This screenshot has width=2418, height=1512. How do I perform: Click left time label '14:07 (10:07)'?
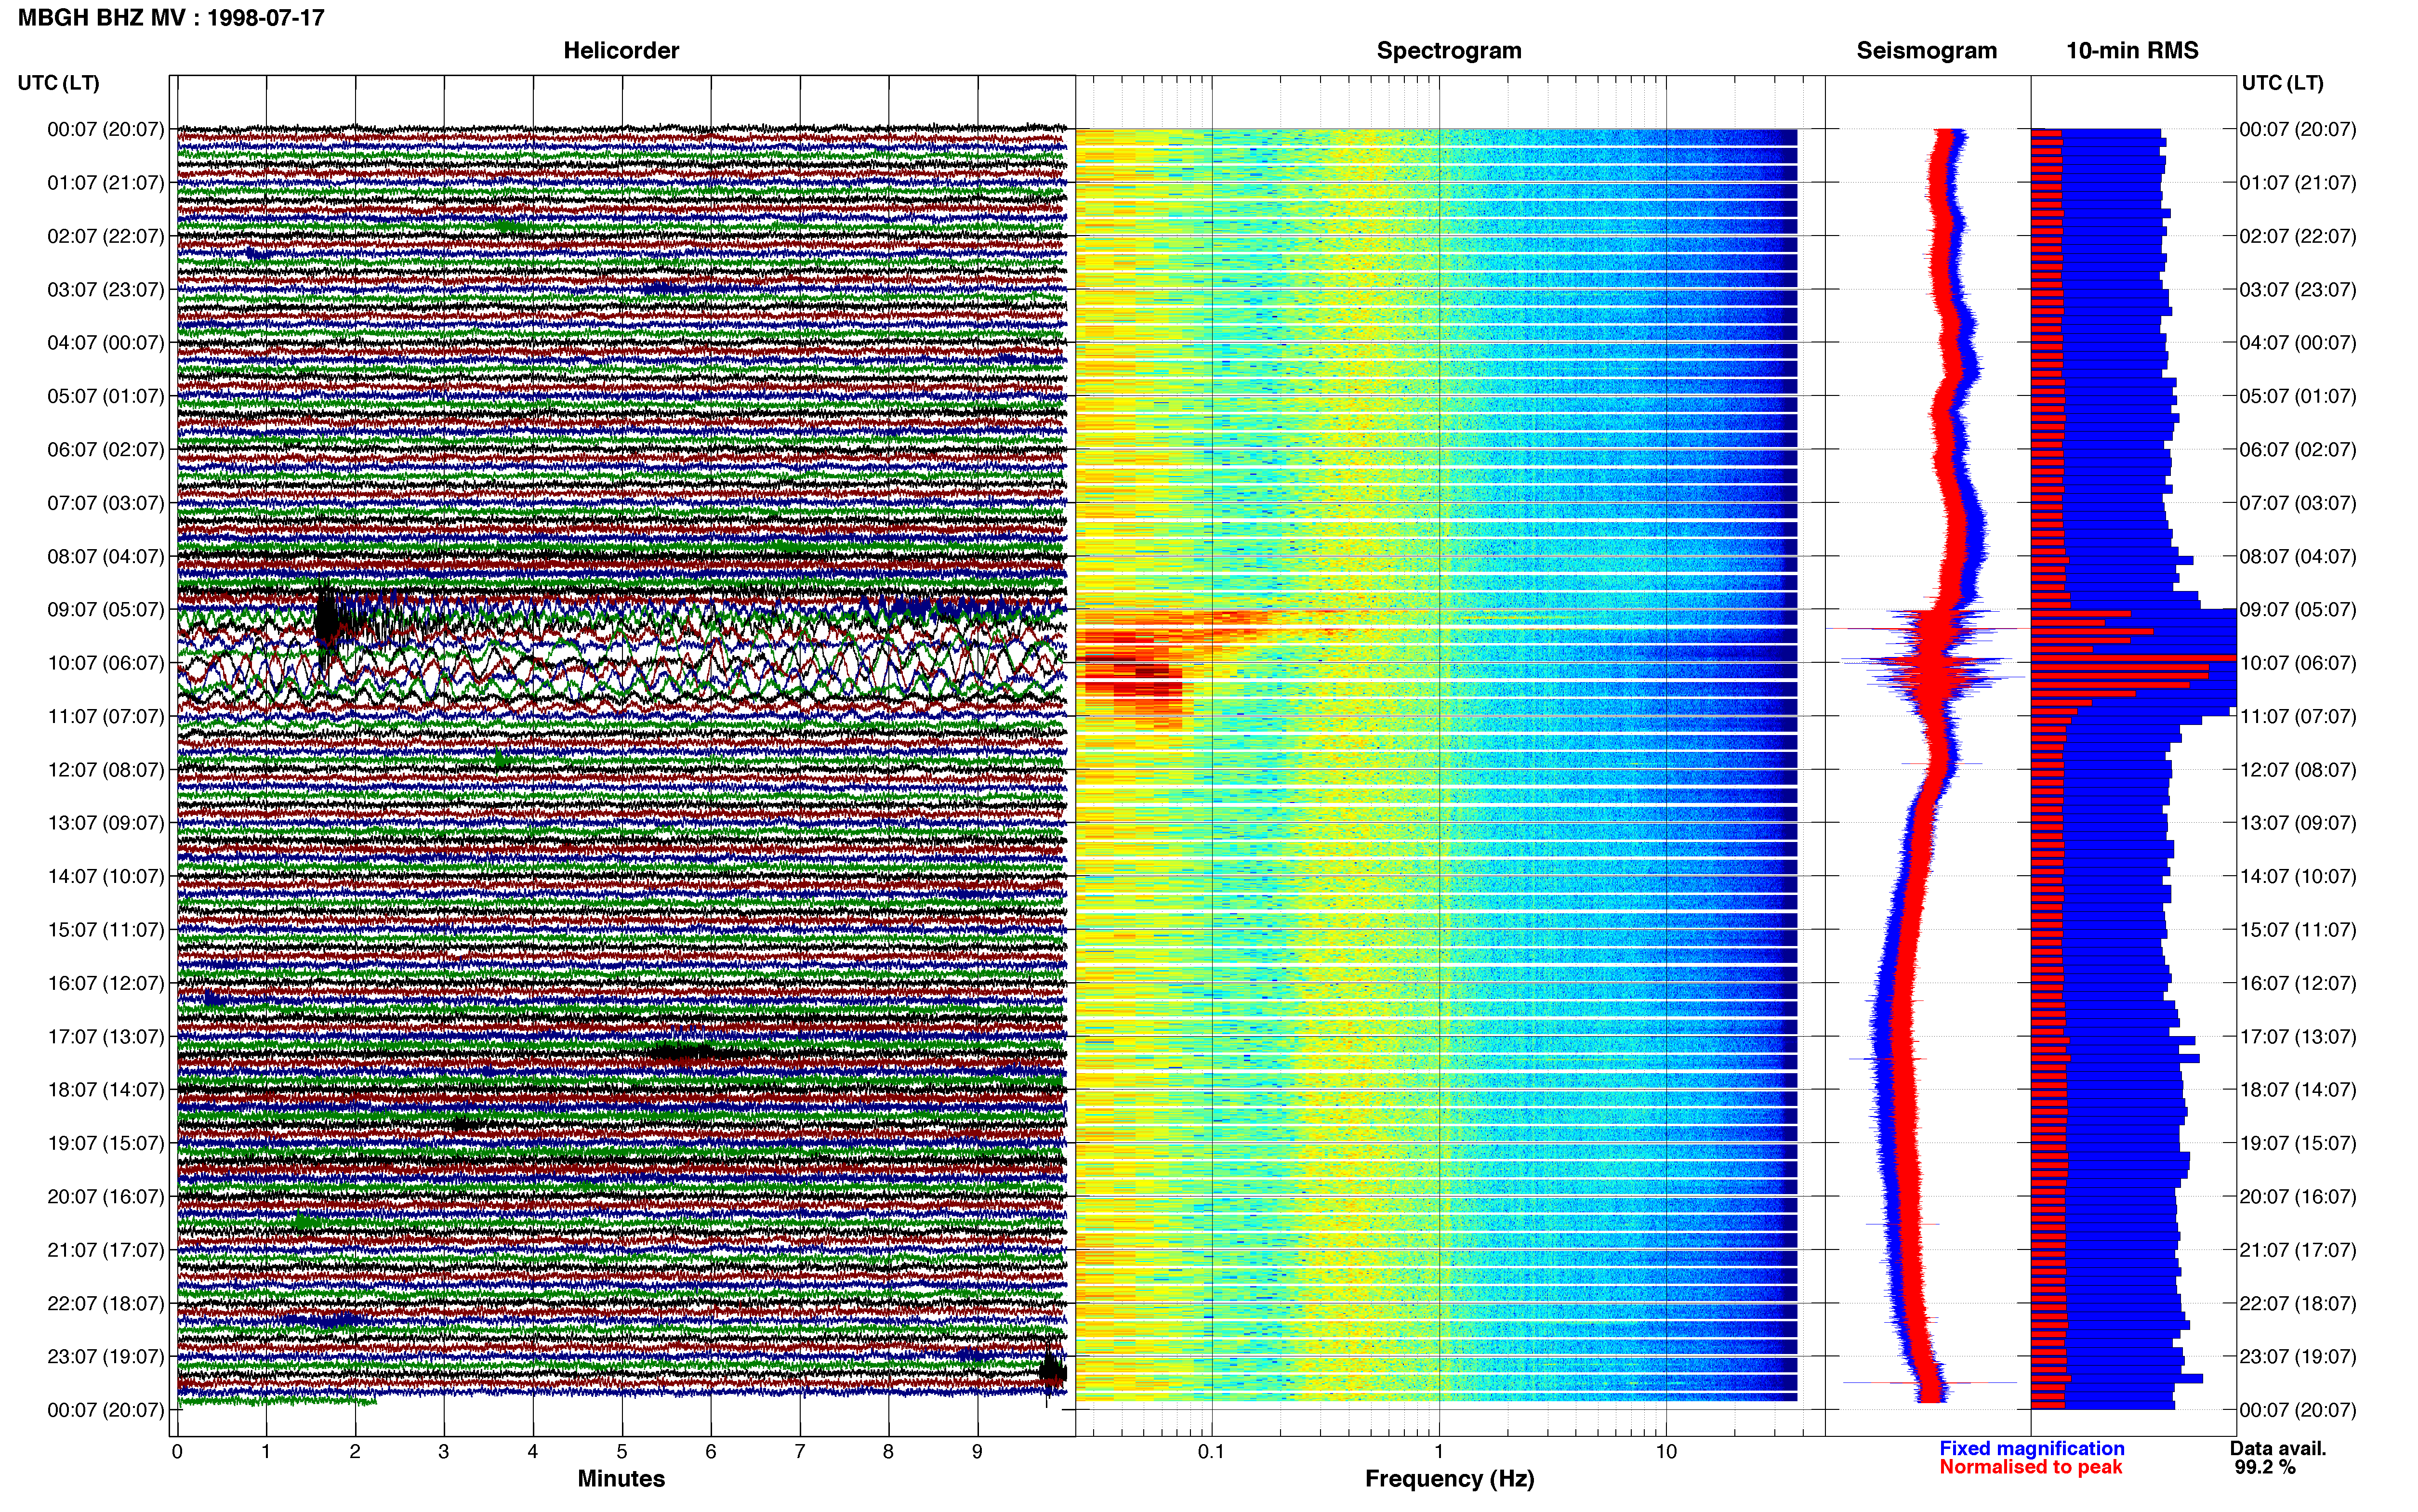point(105,876)
